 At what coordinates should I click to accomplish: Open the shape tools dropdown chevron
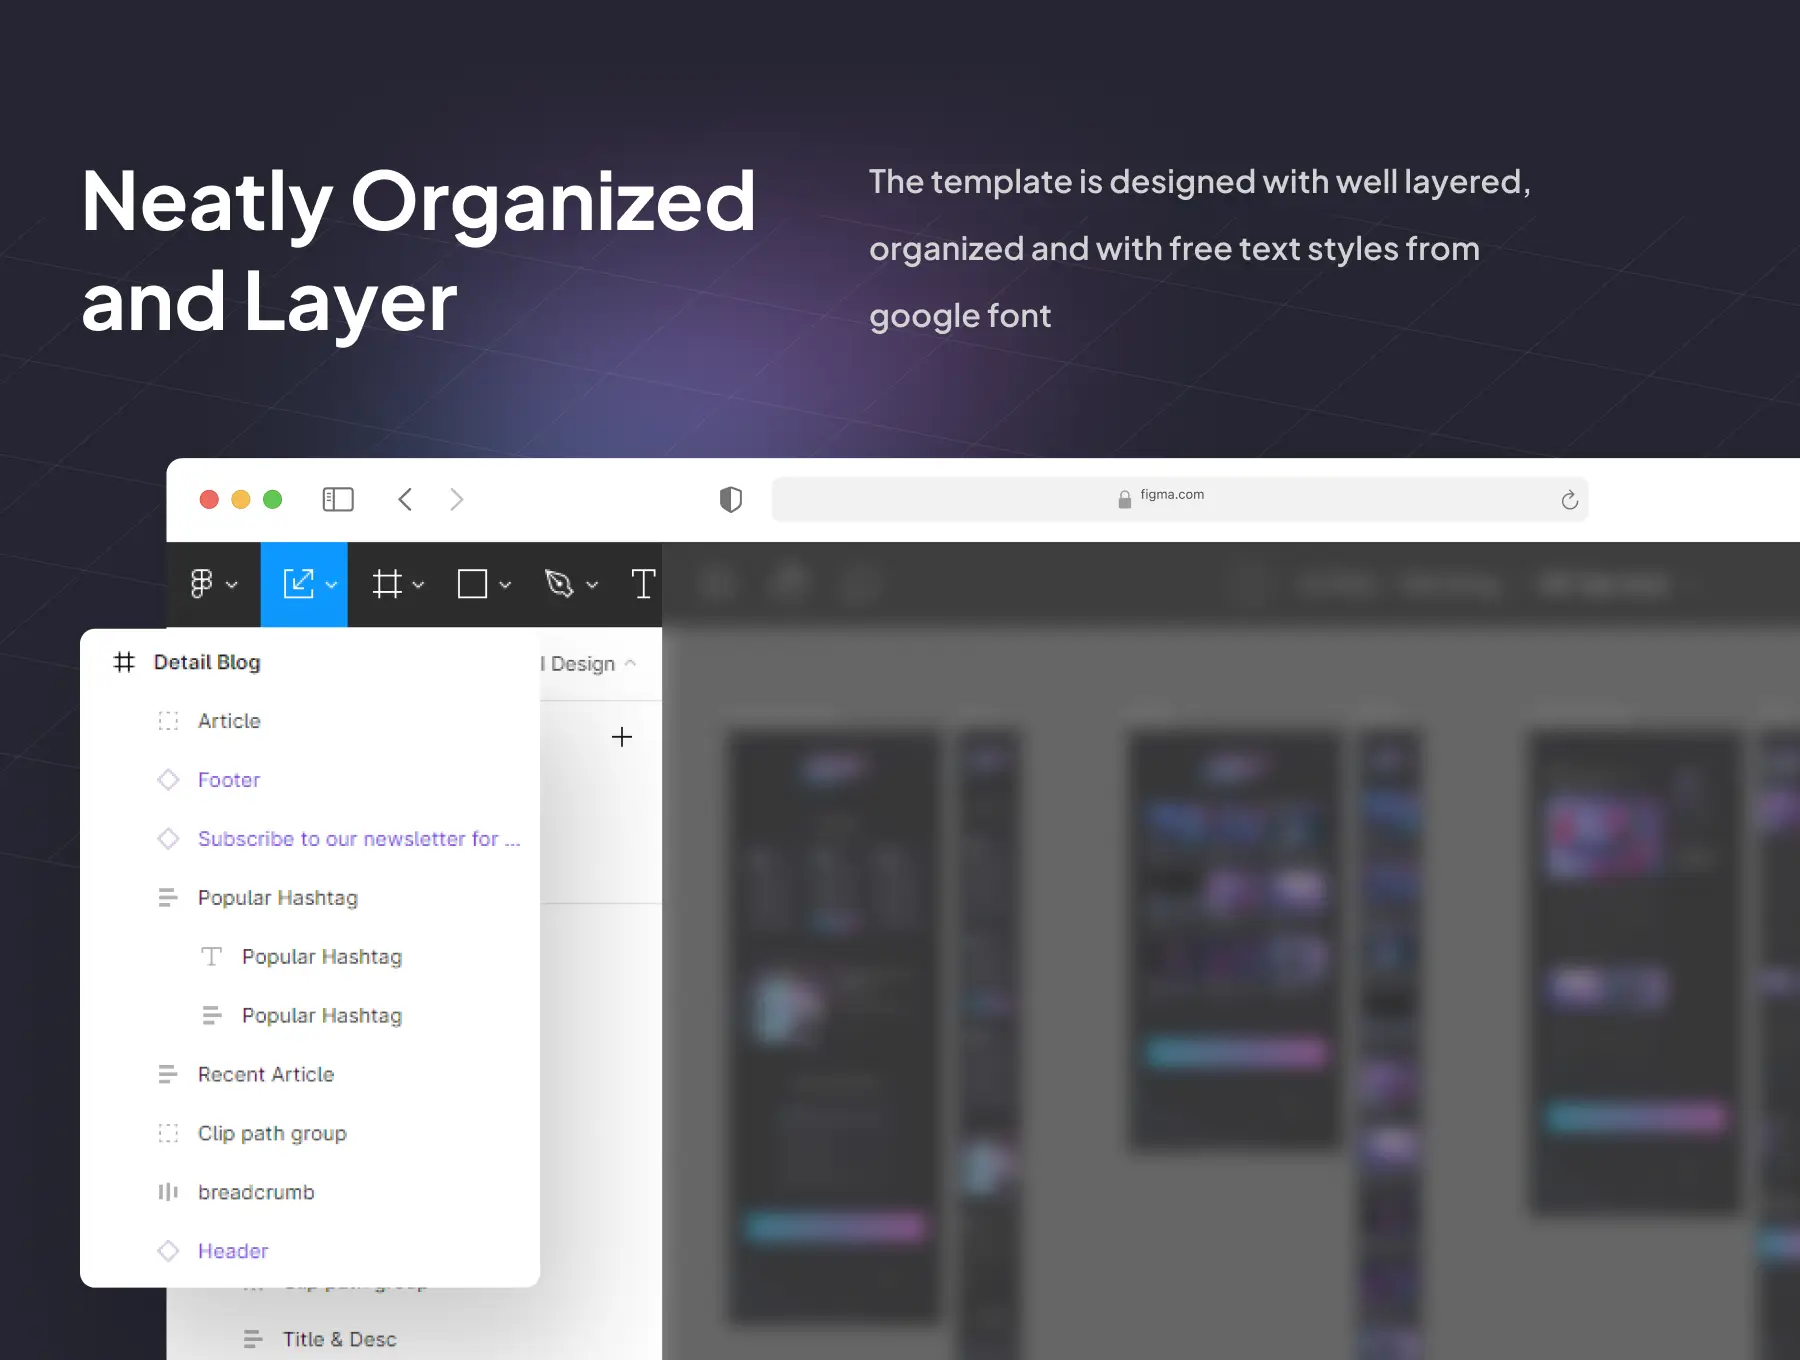click(x=505, y=585)
